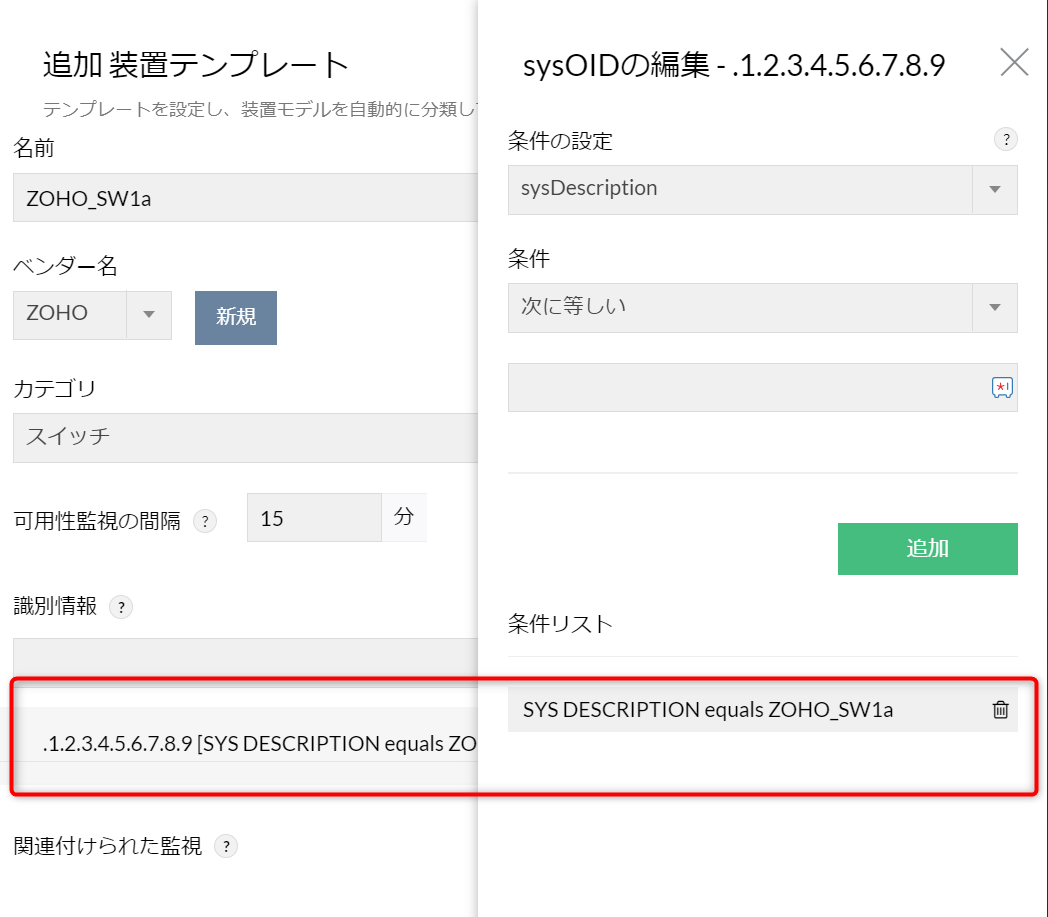The image size is (1048, 917).
Task: Click the 条件リスト heading
Action: [560, 624]
